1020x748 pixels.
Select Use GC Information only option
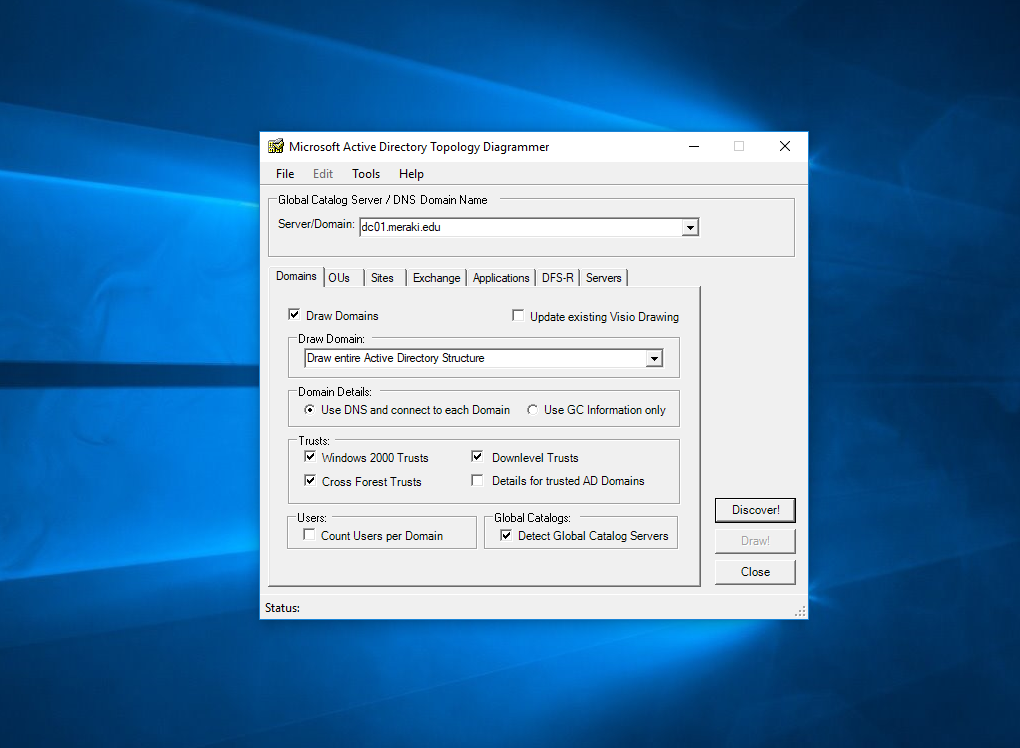(x=532, y=410)
